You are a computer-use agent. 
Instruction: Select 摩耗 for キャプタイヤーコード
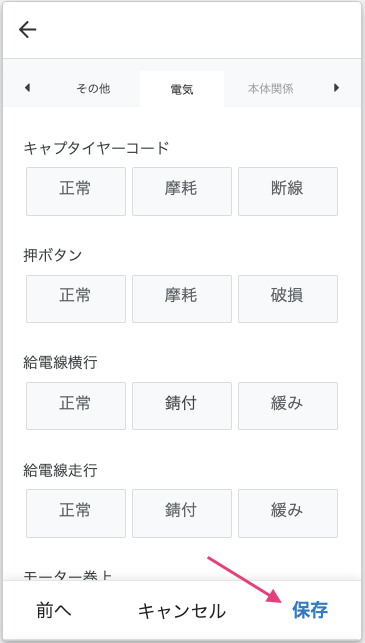(x=182, y=191)
